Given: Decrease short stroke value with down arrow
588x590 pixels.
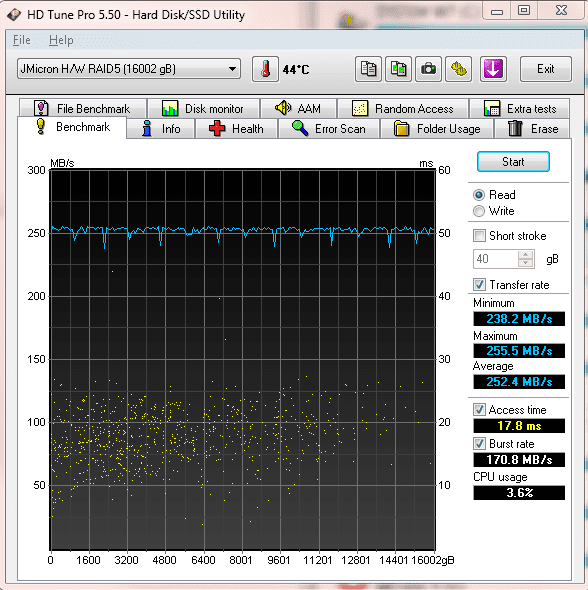Looking at the screenshot, I should 526,263.
